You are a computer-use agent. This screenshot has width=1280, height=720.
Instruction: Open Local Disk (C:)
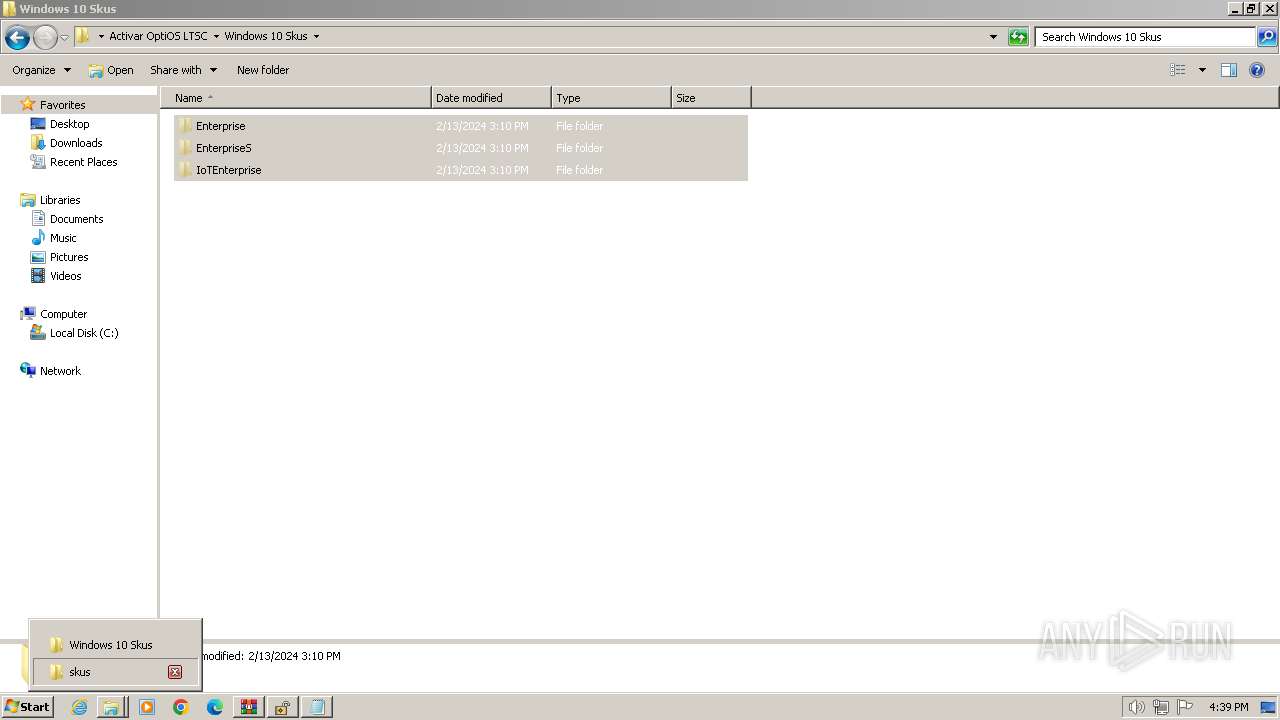click(84, 333)
